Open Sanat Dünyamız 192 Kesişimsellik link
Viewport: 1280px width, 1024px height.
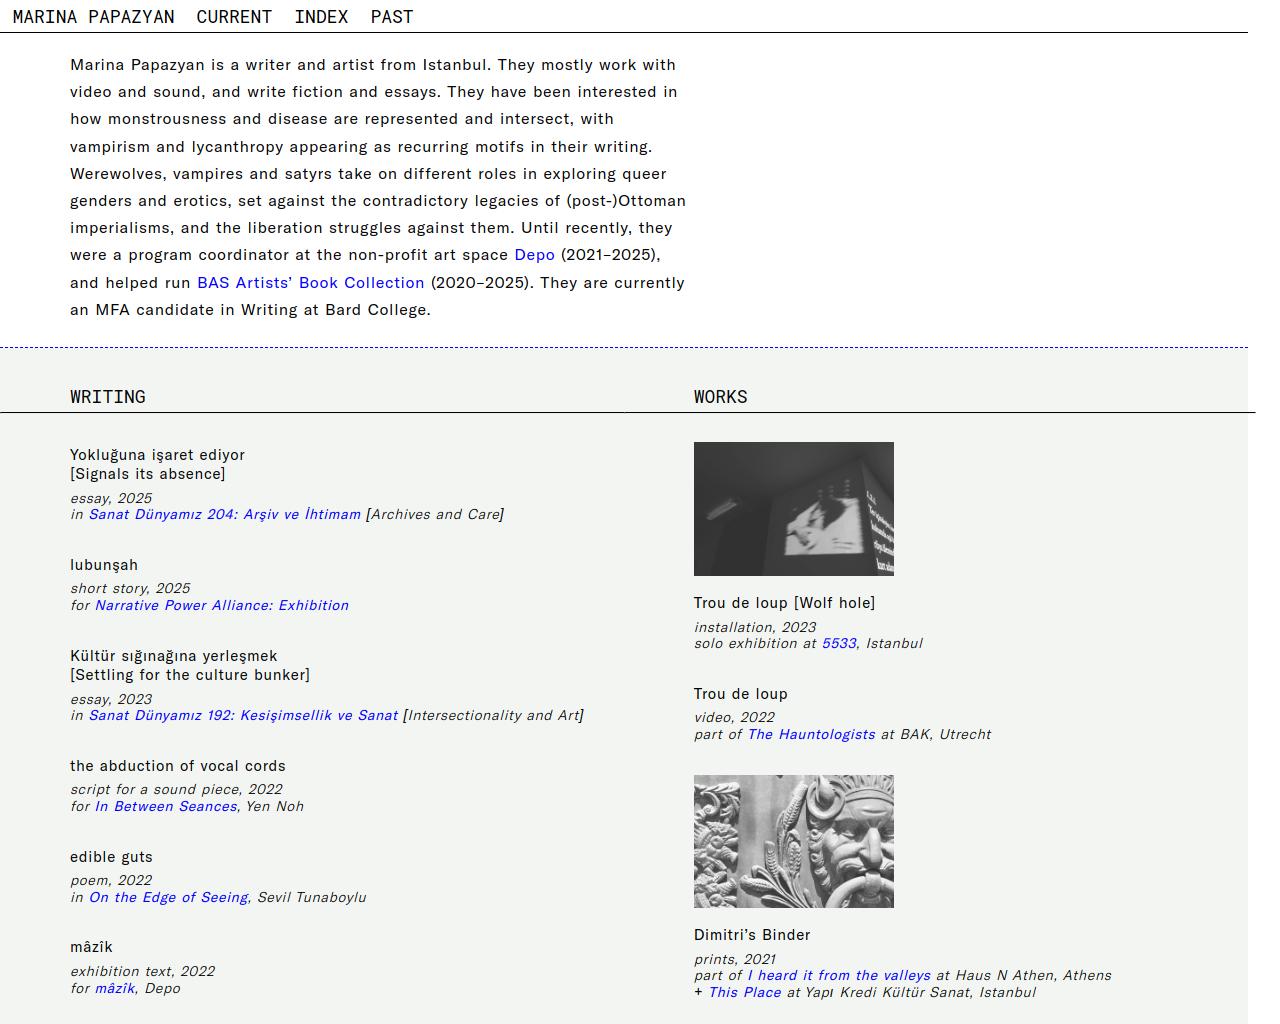coord(243,716)
